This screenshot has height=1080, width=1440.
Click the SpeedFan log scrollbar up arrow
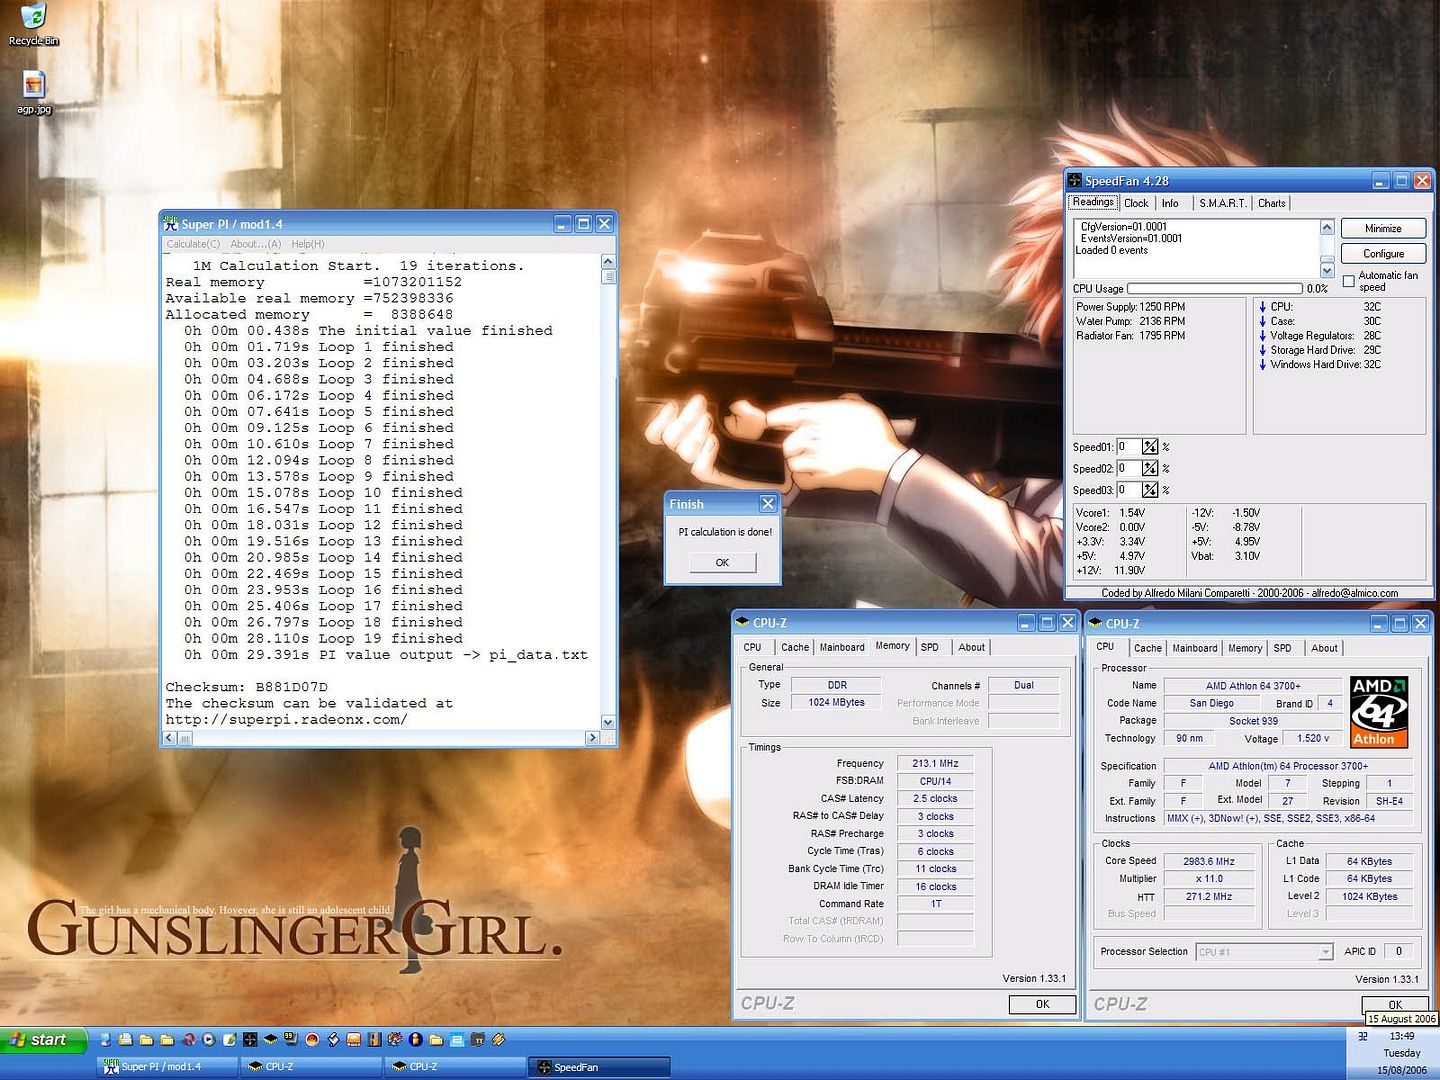coord(1327,227)
